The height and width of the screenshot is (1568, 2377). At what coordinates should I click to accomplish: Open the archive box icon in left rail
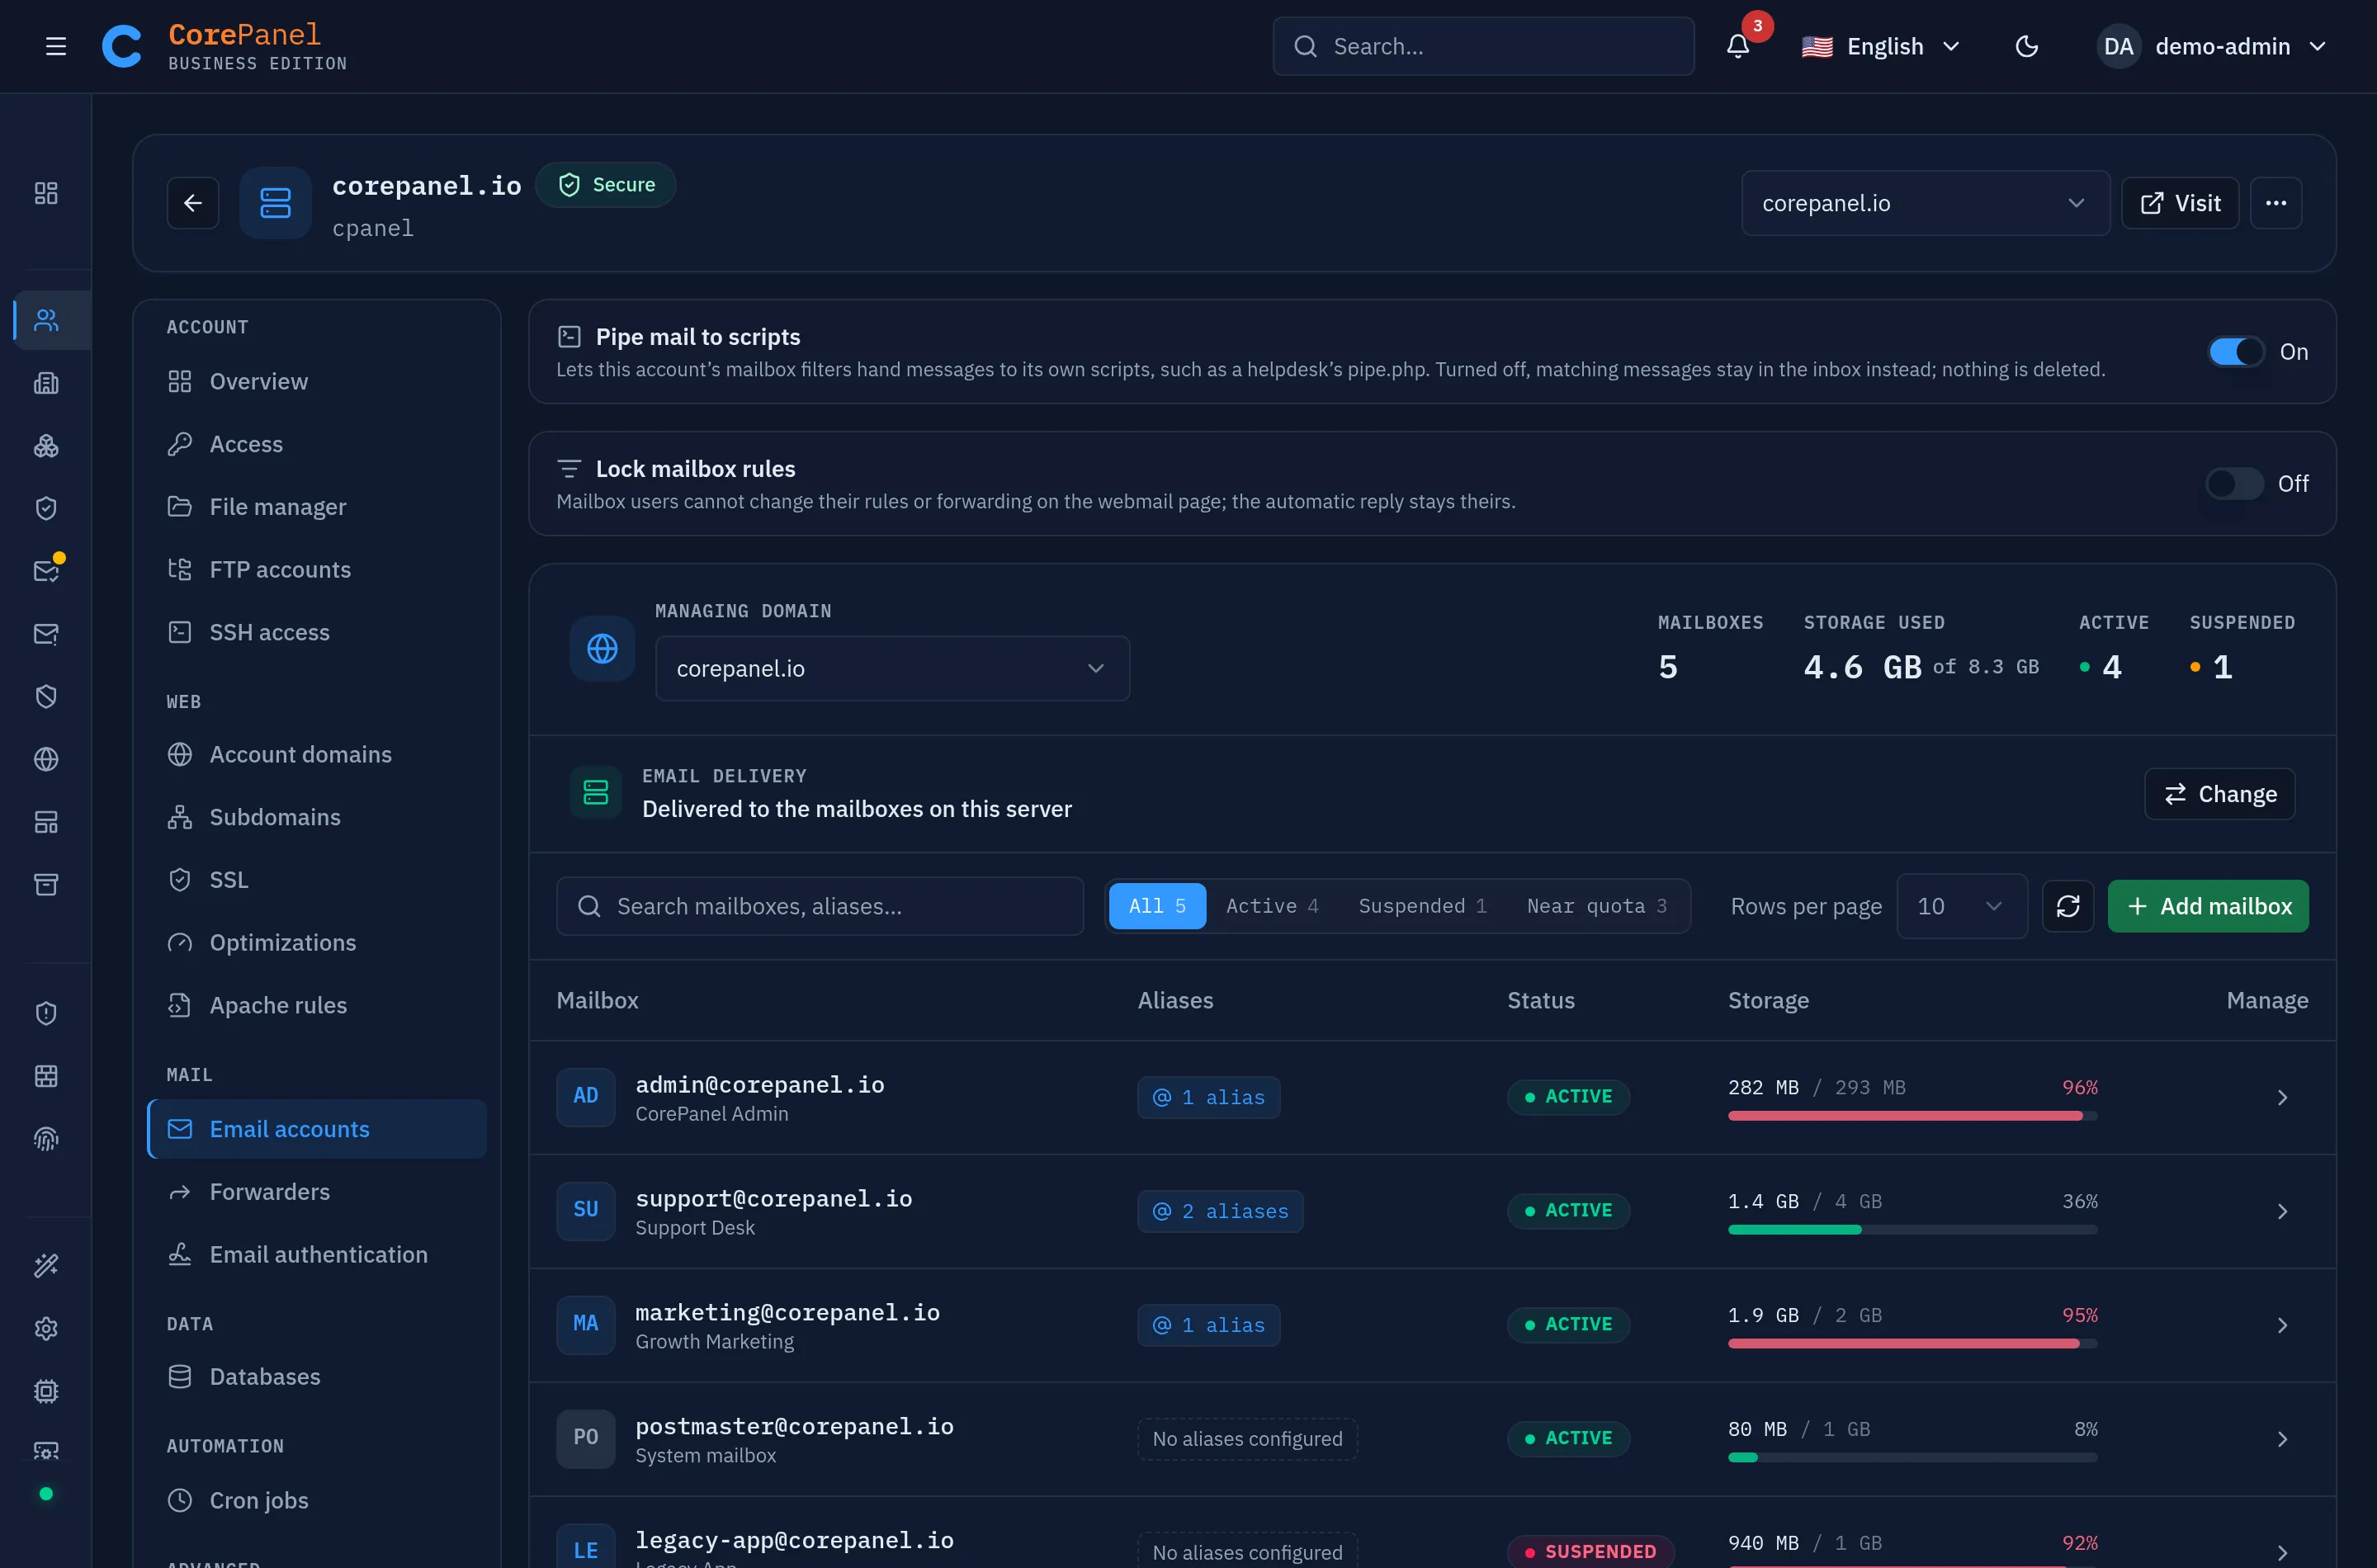point(46,884)
